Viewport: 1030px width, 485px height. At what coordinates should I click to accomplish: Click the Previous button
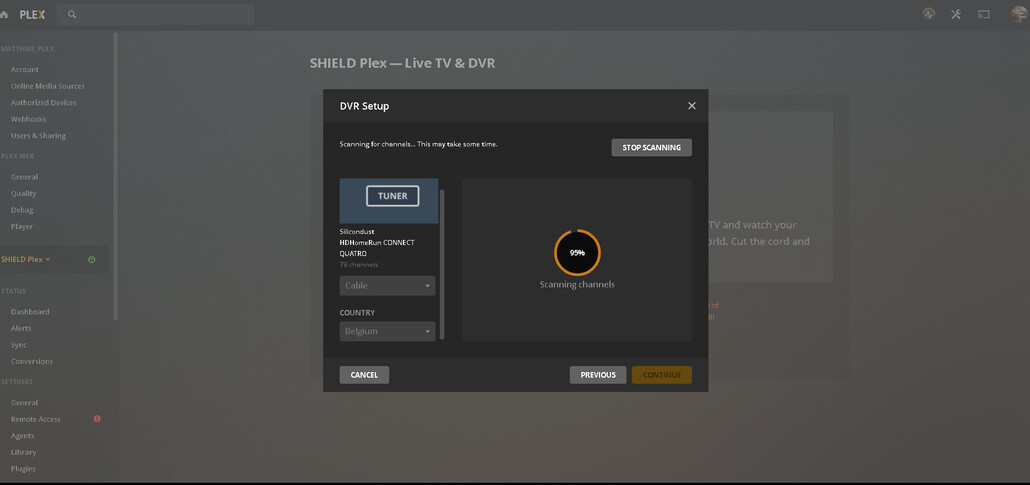tap(598, 375)
